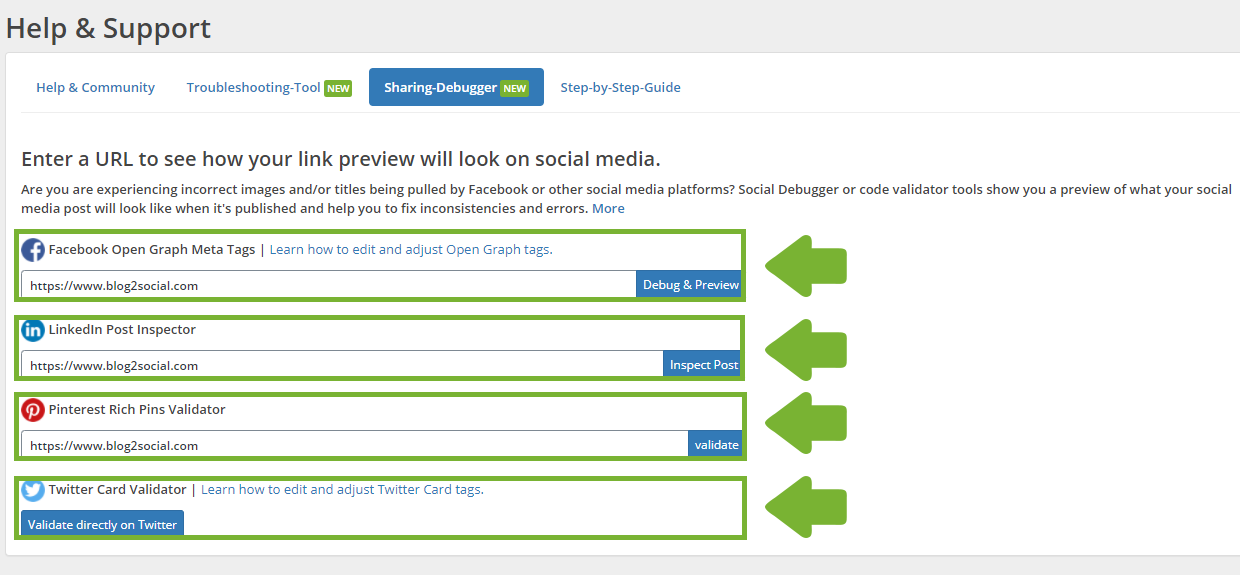Image resolution: width=1240 pixels, height=575 pixels.
Task: Click the Pinterest validate button
Action: pyautogui.click(x=716, y=444)
